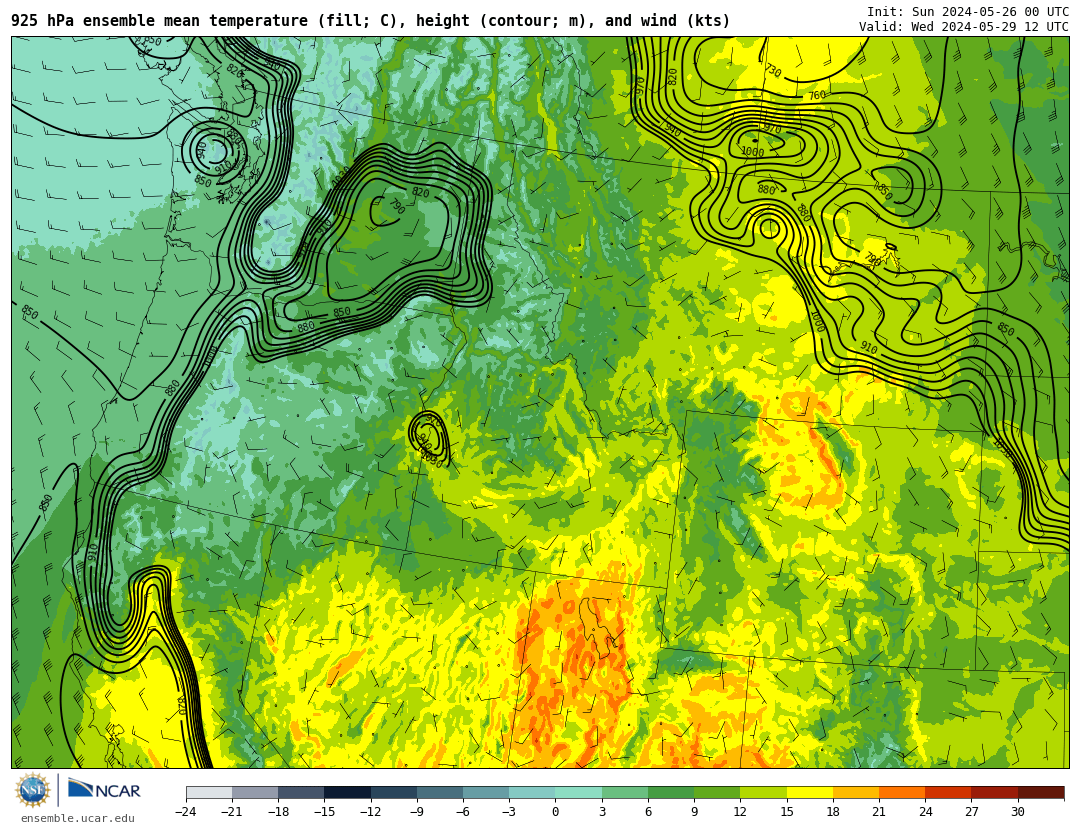Click the 0 colorbar tick label

point(555,812)
